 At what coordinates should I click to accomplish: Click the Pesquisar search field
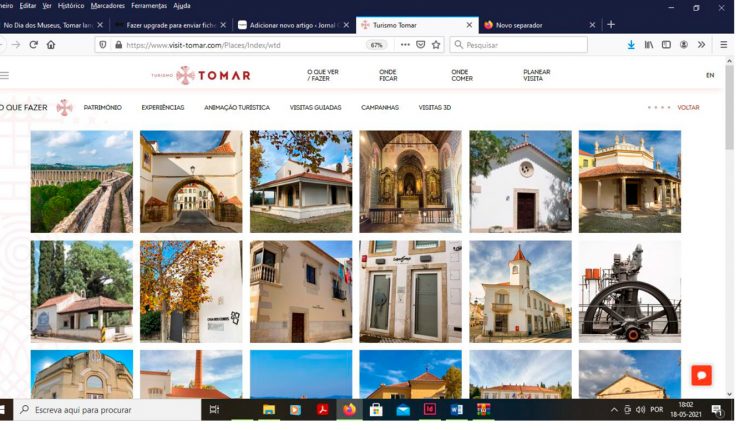[x=520, y=45]
